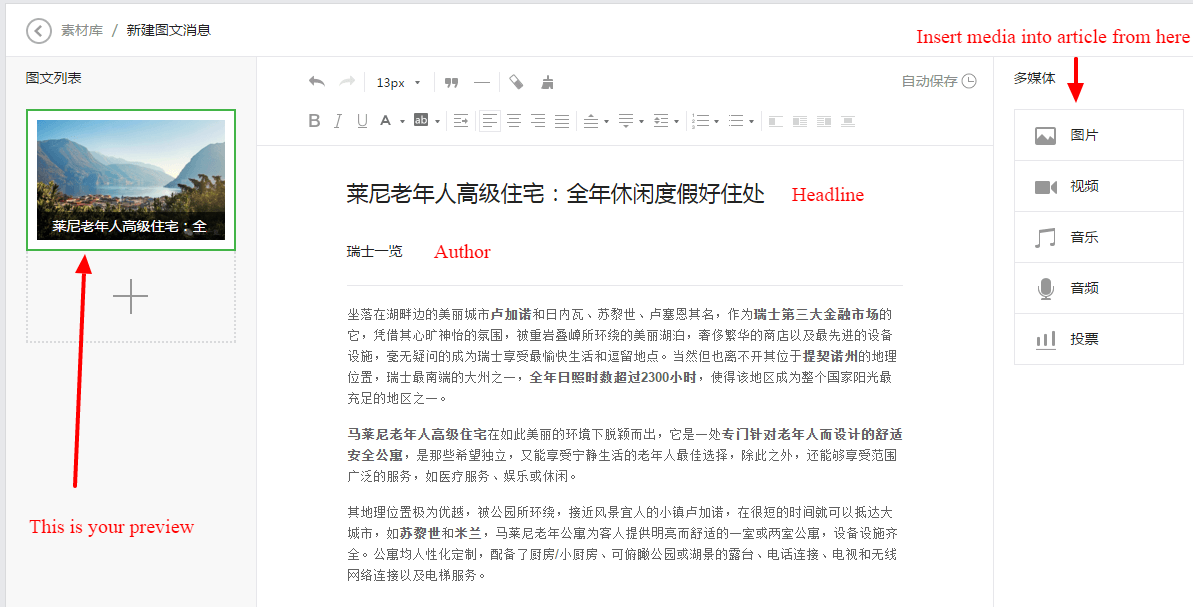Set the image float to right
Screen dimensions: 1193x607
(x=824, y=120)
